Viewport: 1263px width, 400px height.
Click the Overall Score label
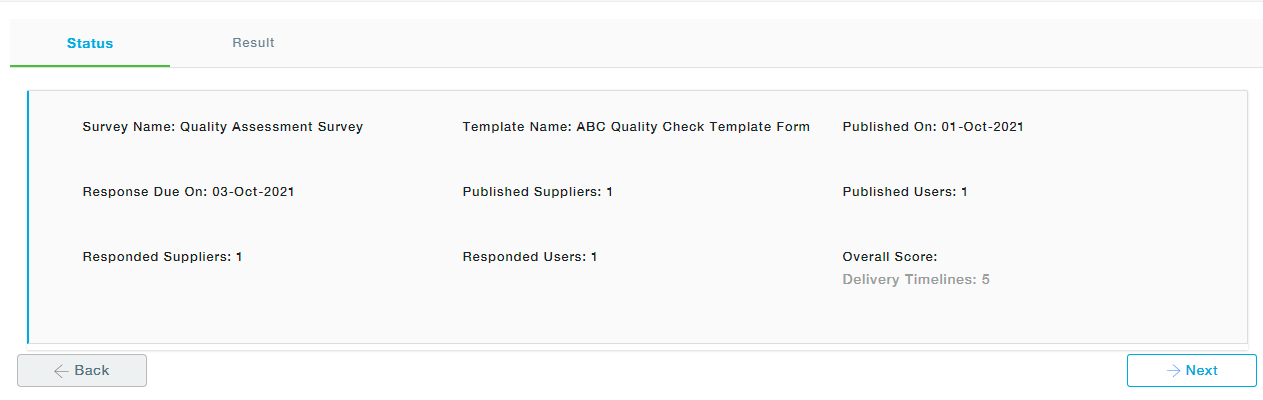click(x=889, y=257)
